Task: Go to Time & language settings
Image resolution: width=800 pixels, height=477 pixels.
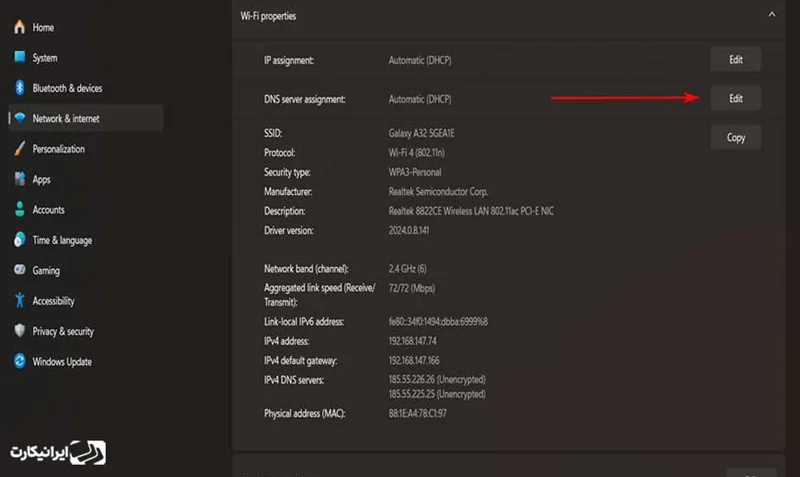Action: pos(62,240)
